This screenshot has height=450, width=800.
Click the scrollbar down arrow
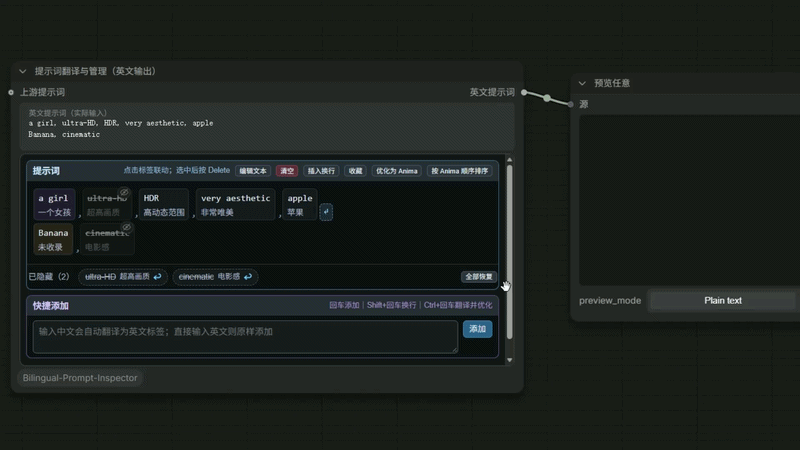pyautogui.click(x=509, y=360)
